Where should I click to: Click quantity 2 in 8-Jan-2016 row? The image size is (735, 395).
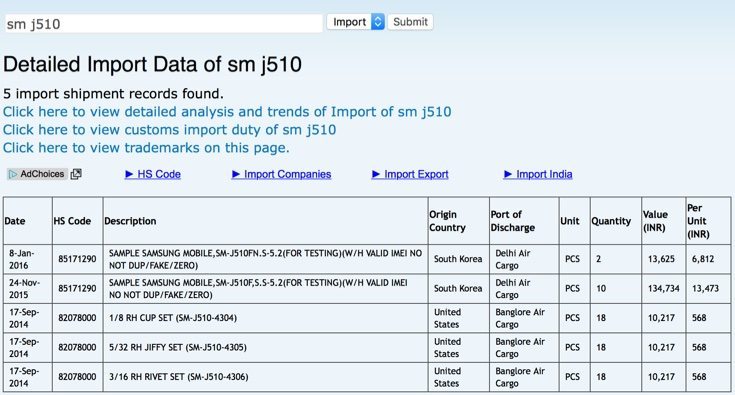point(599,259)
